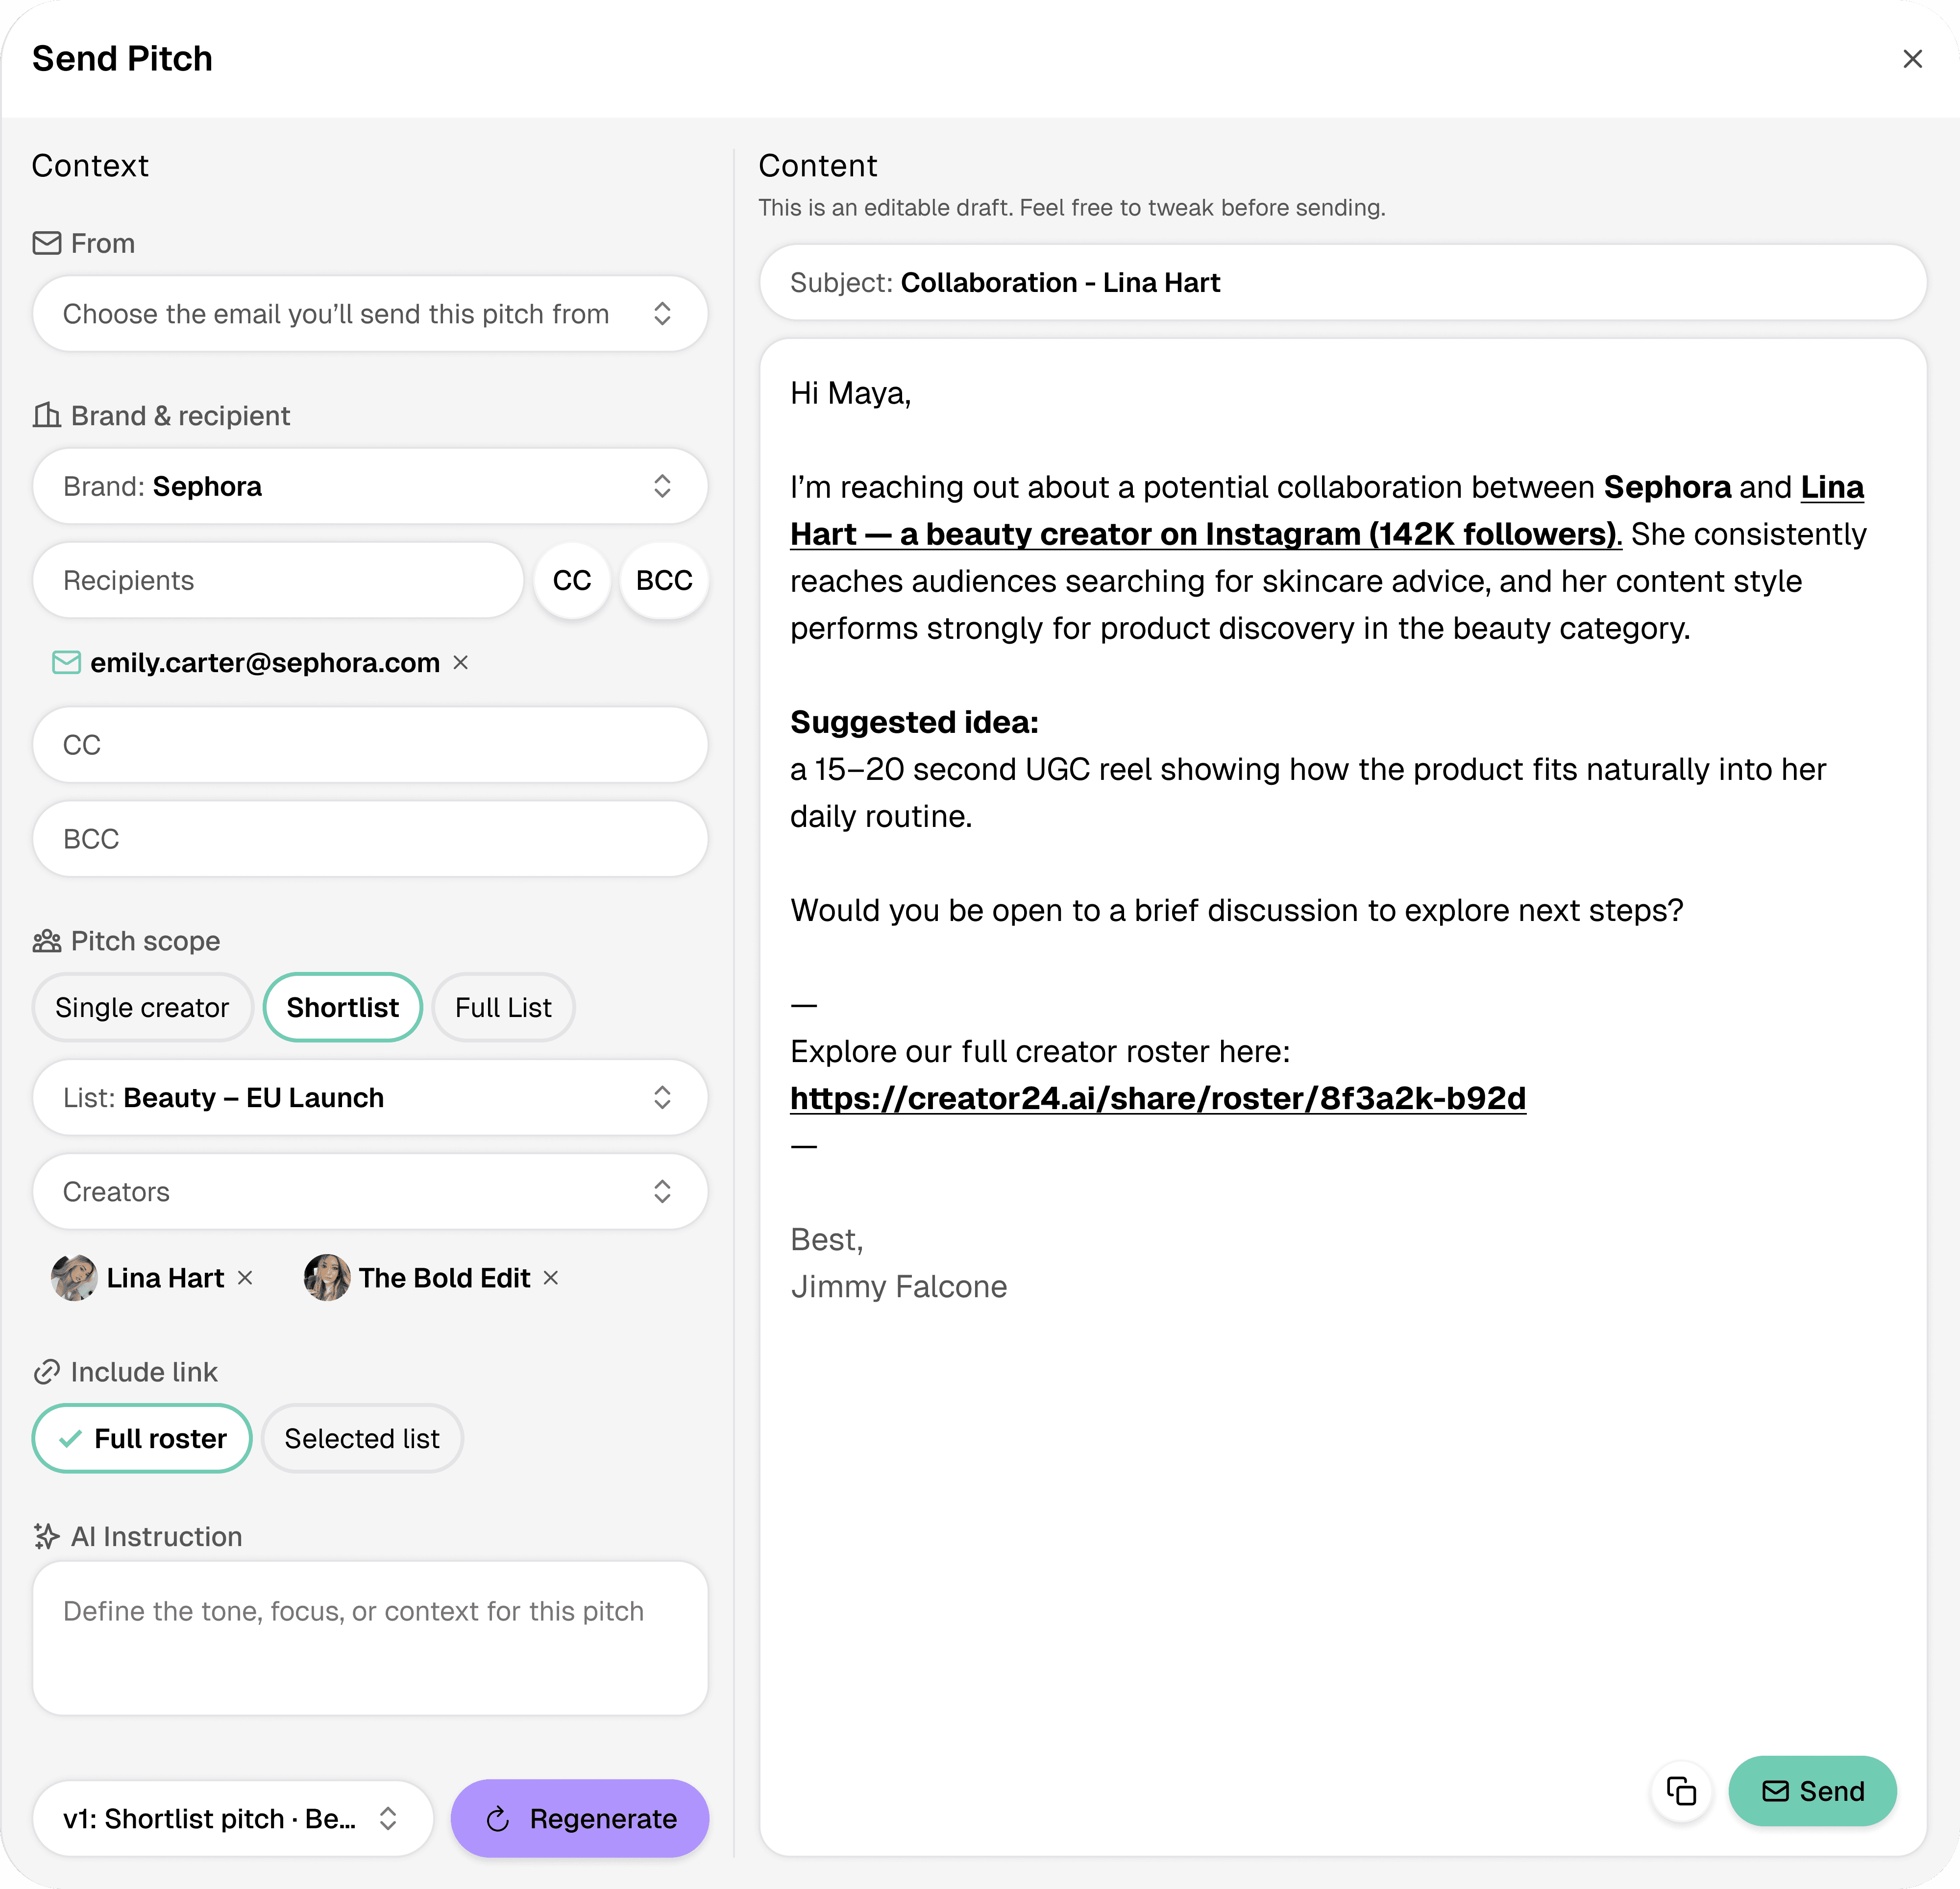Image resolution: width=1960 pixels, height=1889 pixels.
Task: Close the Send Pitch dialog
Action: (1912, 59)
